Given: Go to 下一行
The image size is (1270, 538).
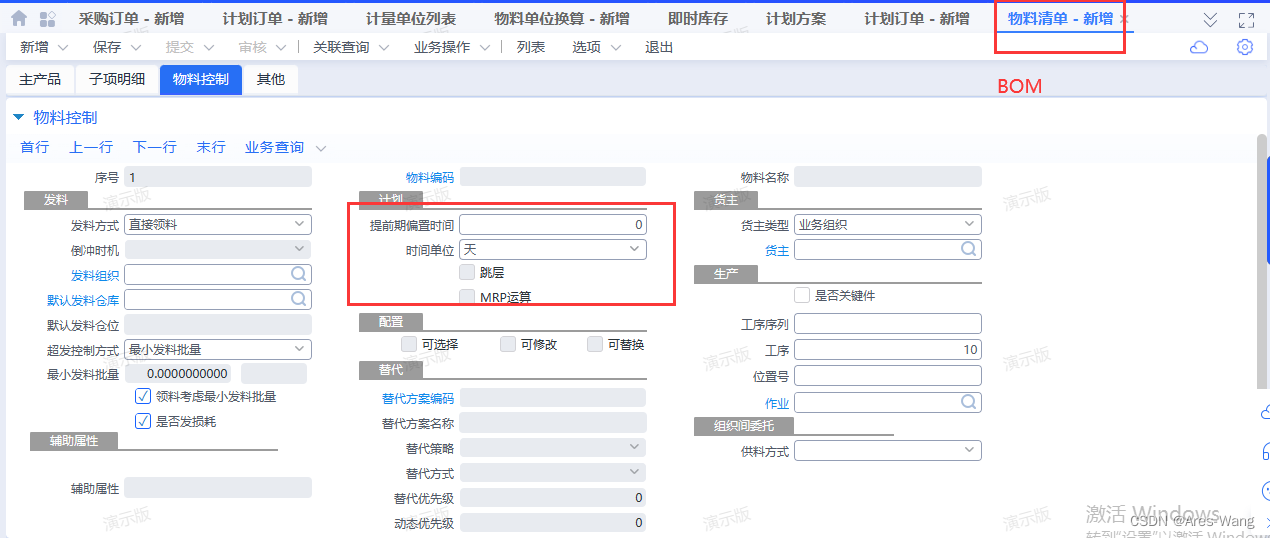Looking at the screenshot, I should coord(154,147).
